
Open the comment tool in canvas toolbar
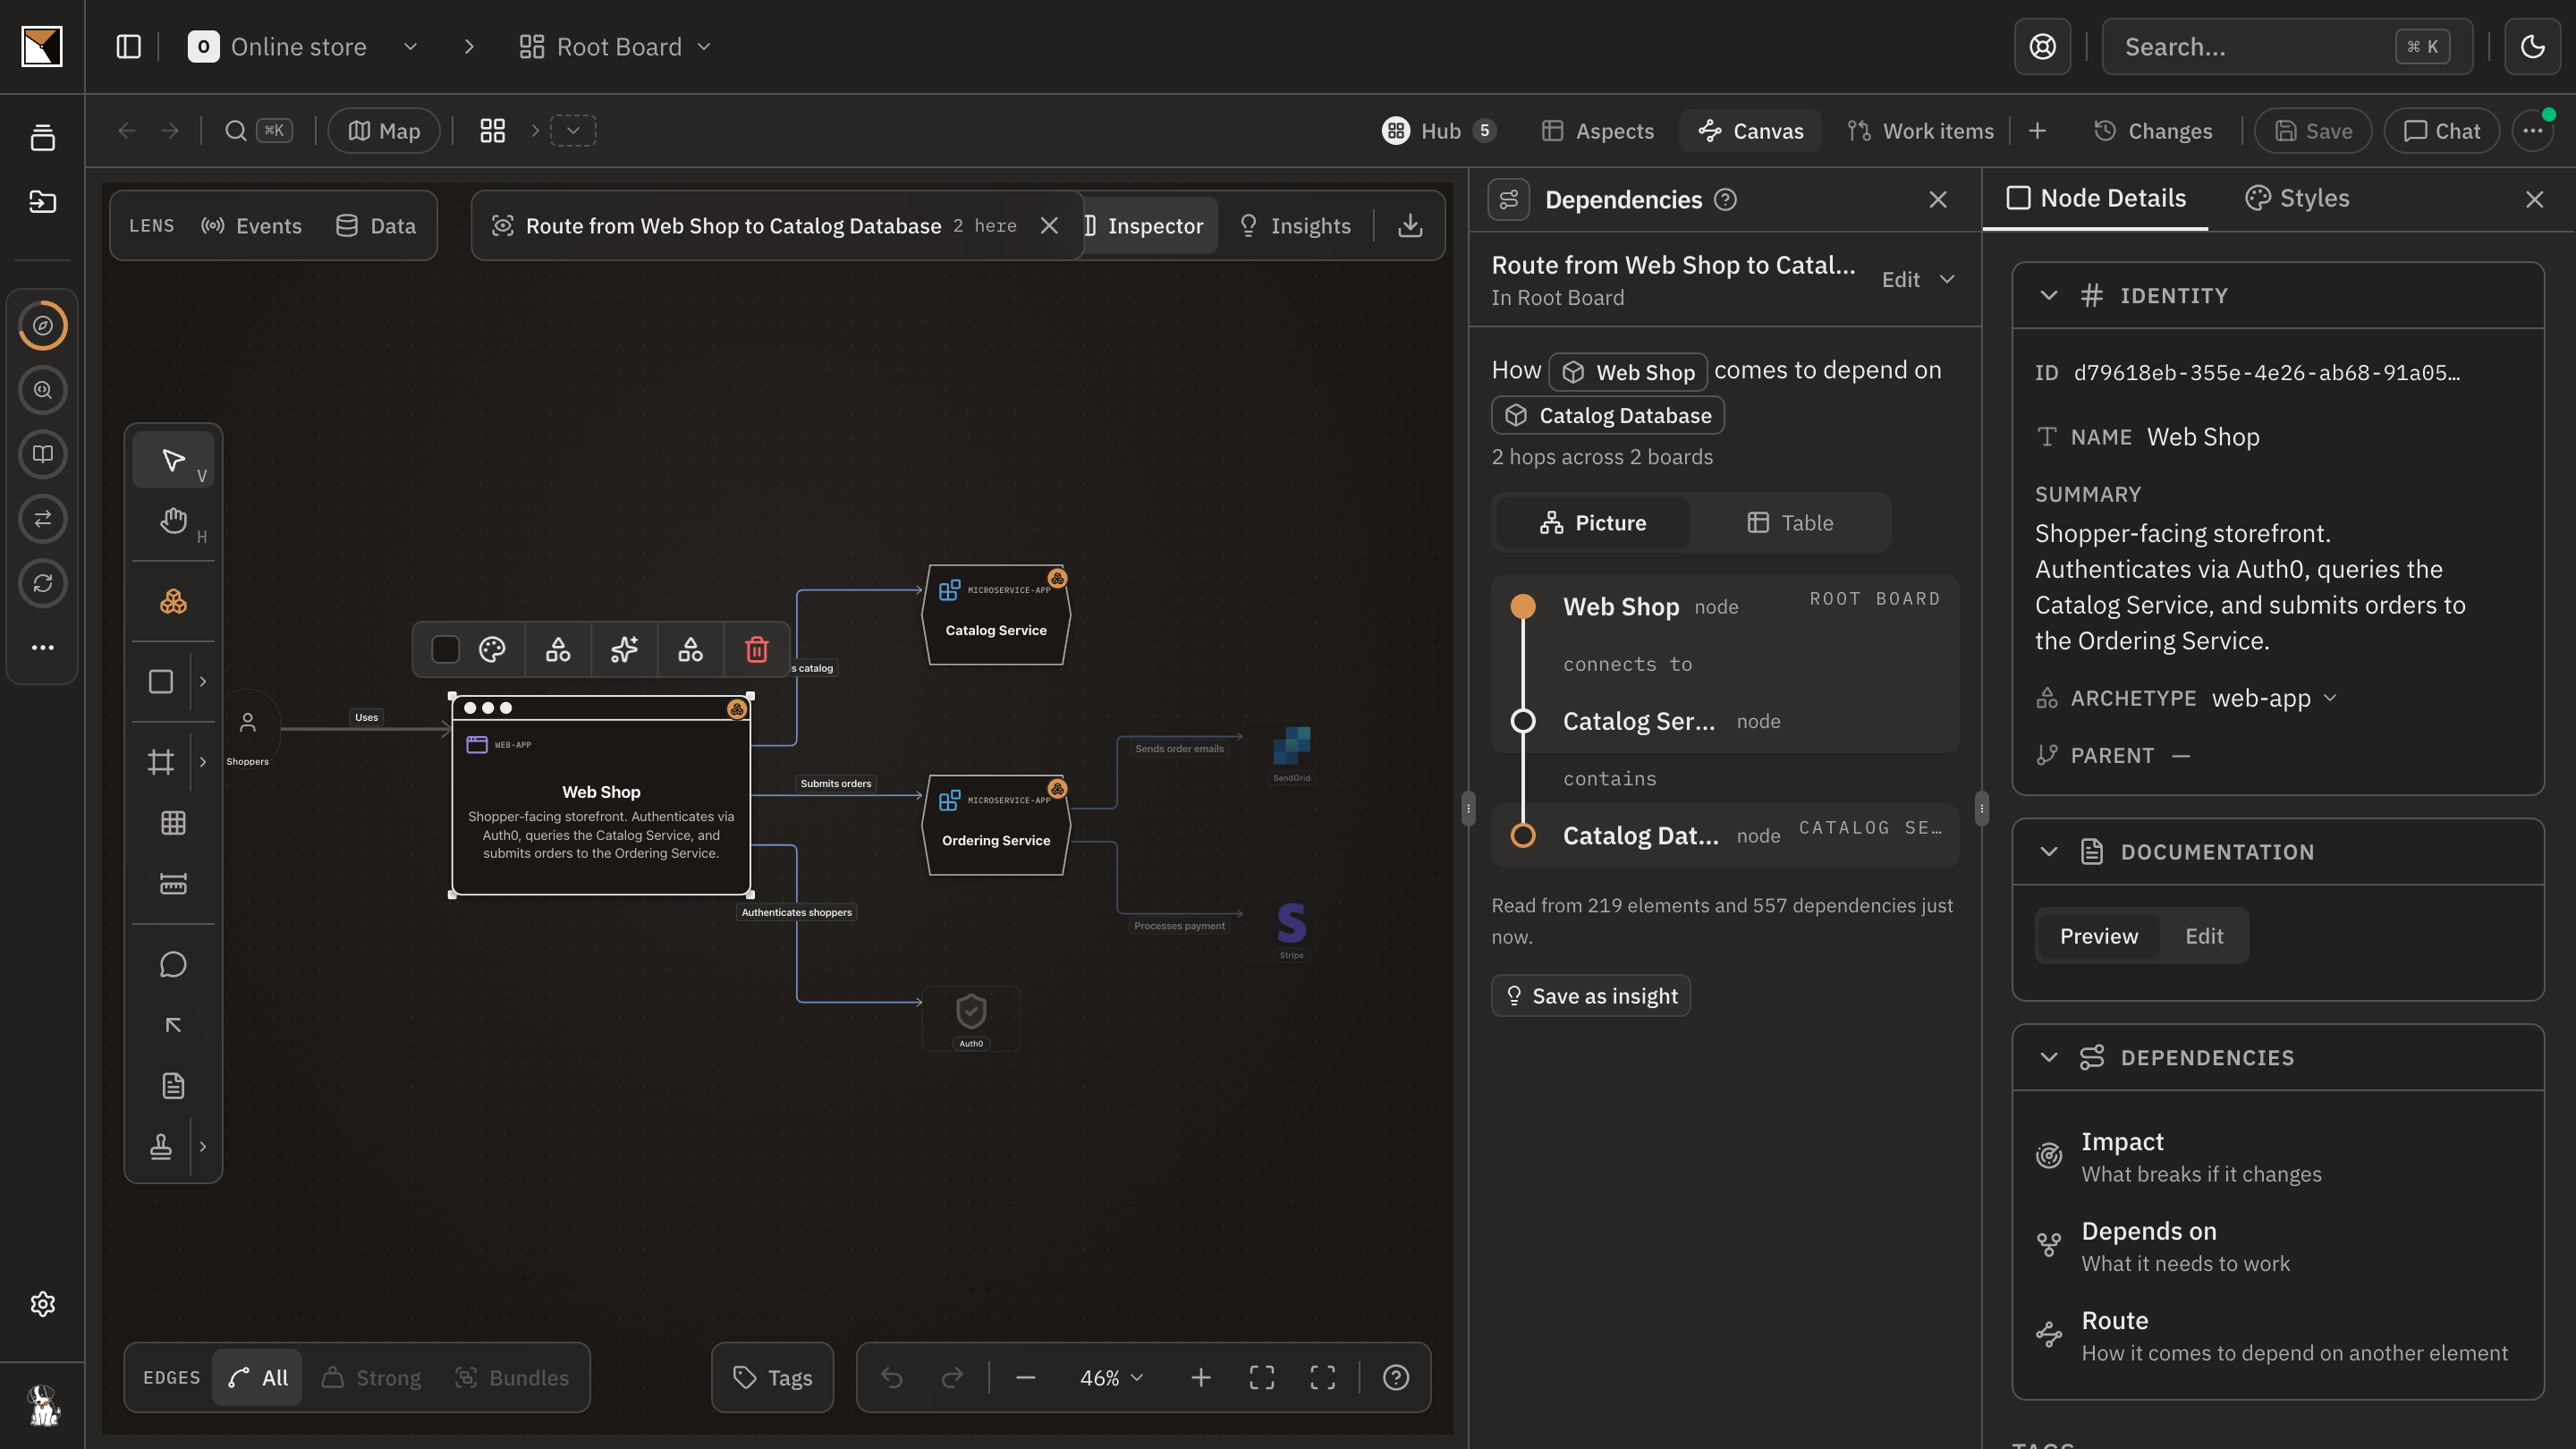pos(173,964)
